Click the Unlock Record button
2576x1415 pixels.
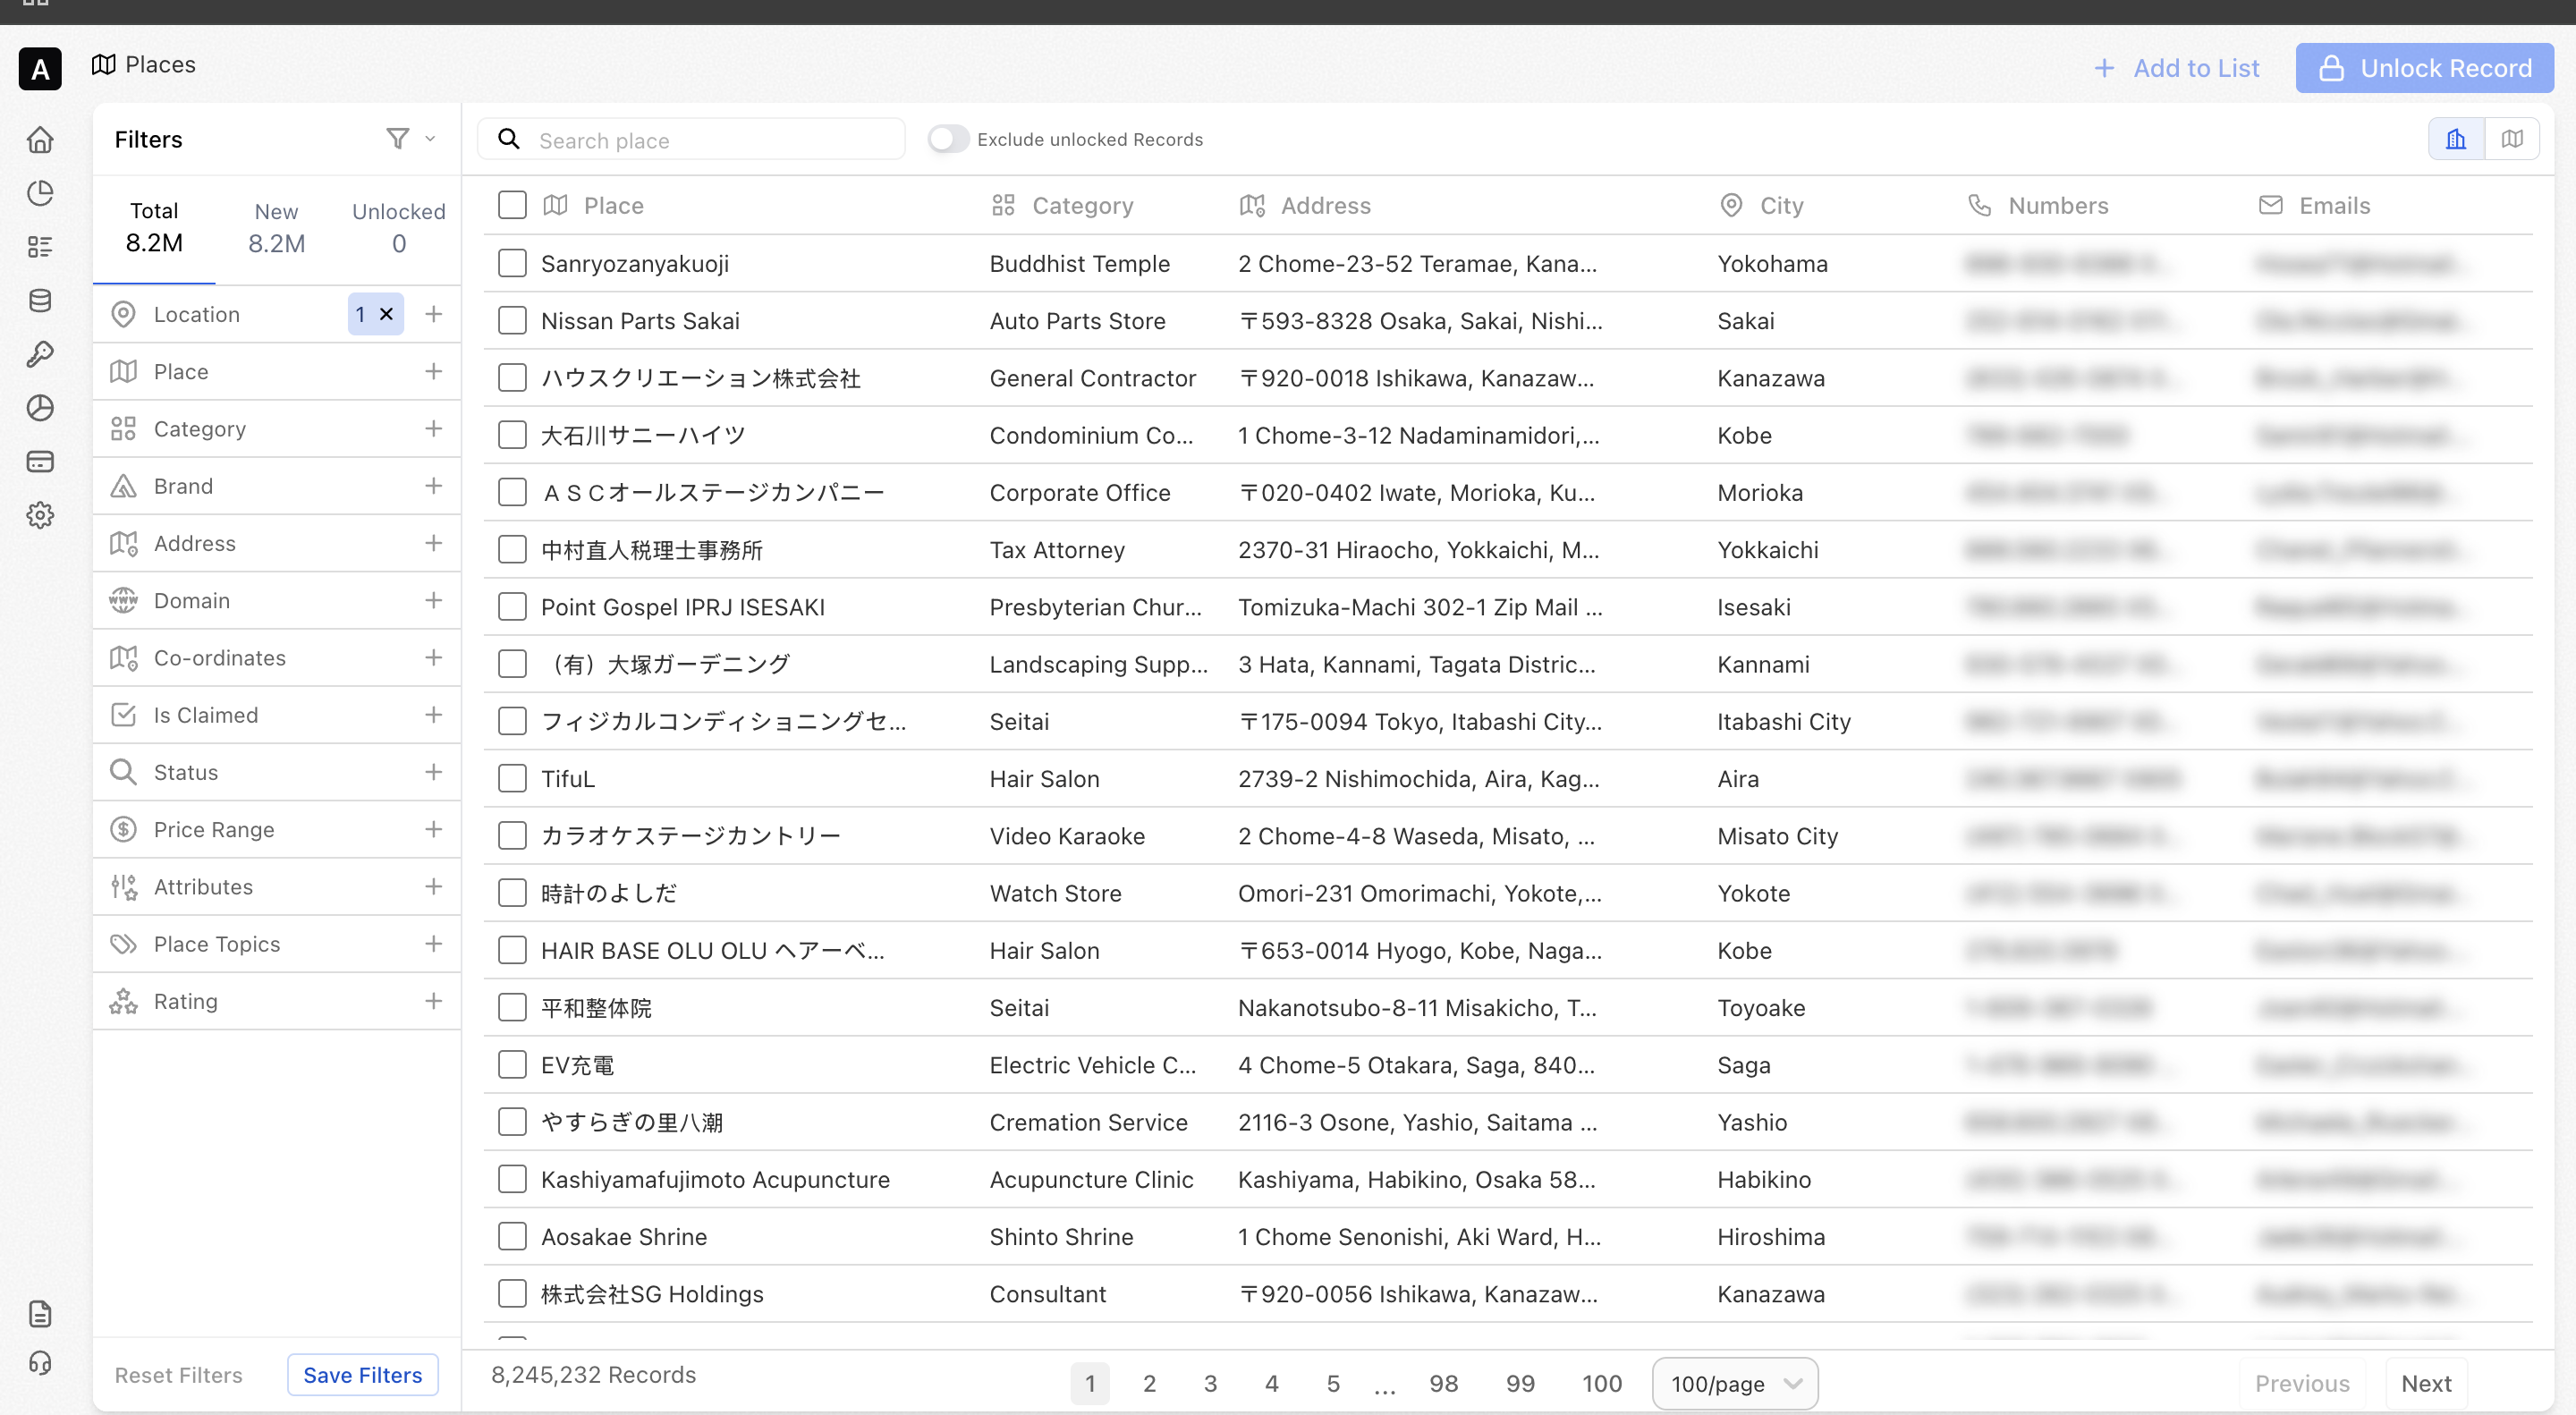point(2424,68)
